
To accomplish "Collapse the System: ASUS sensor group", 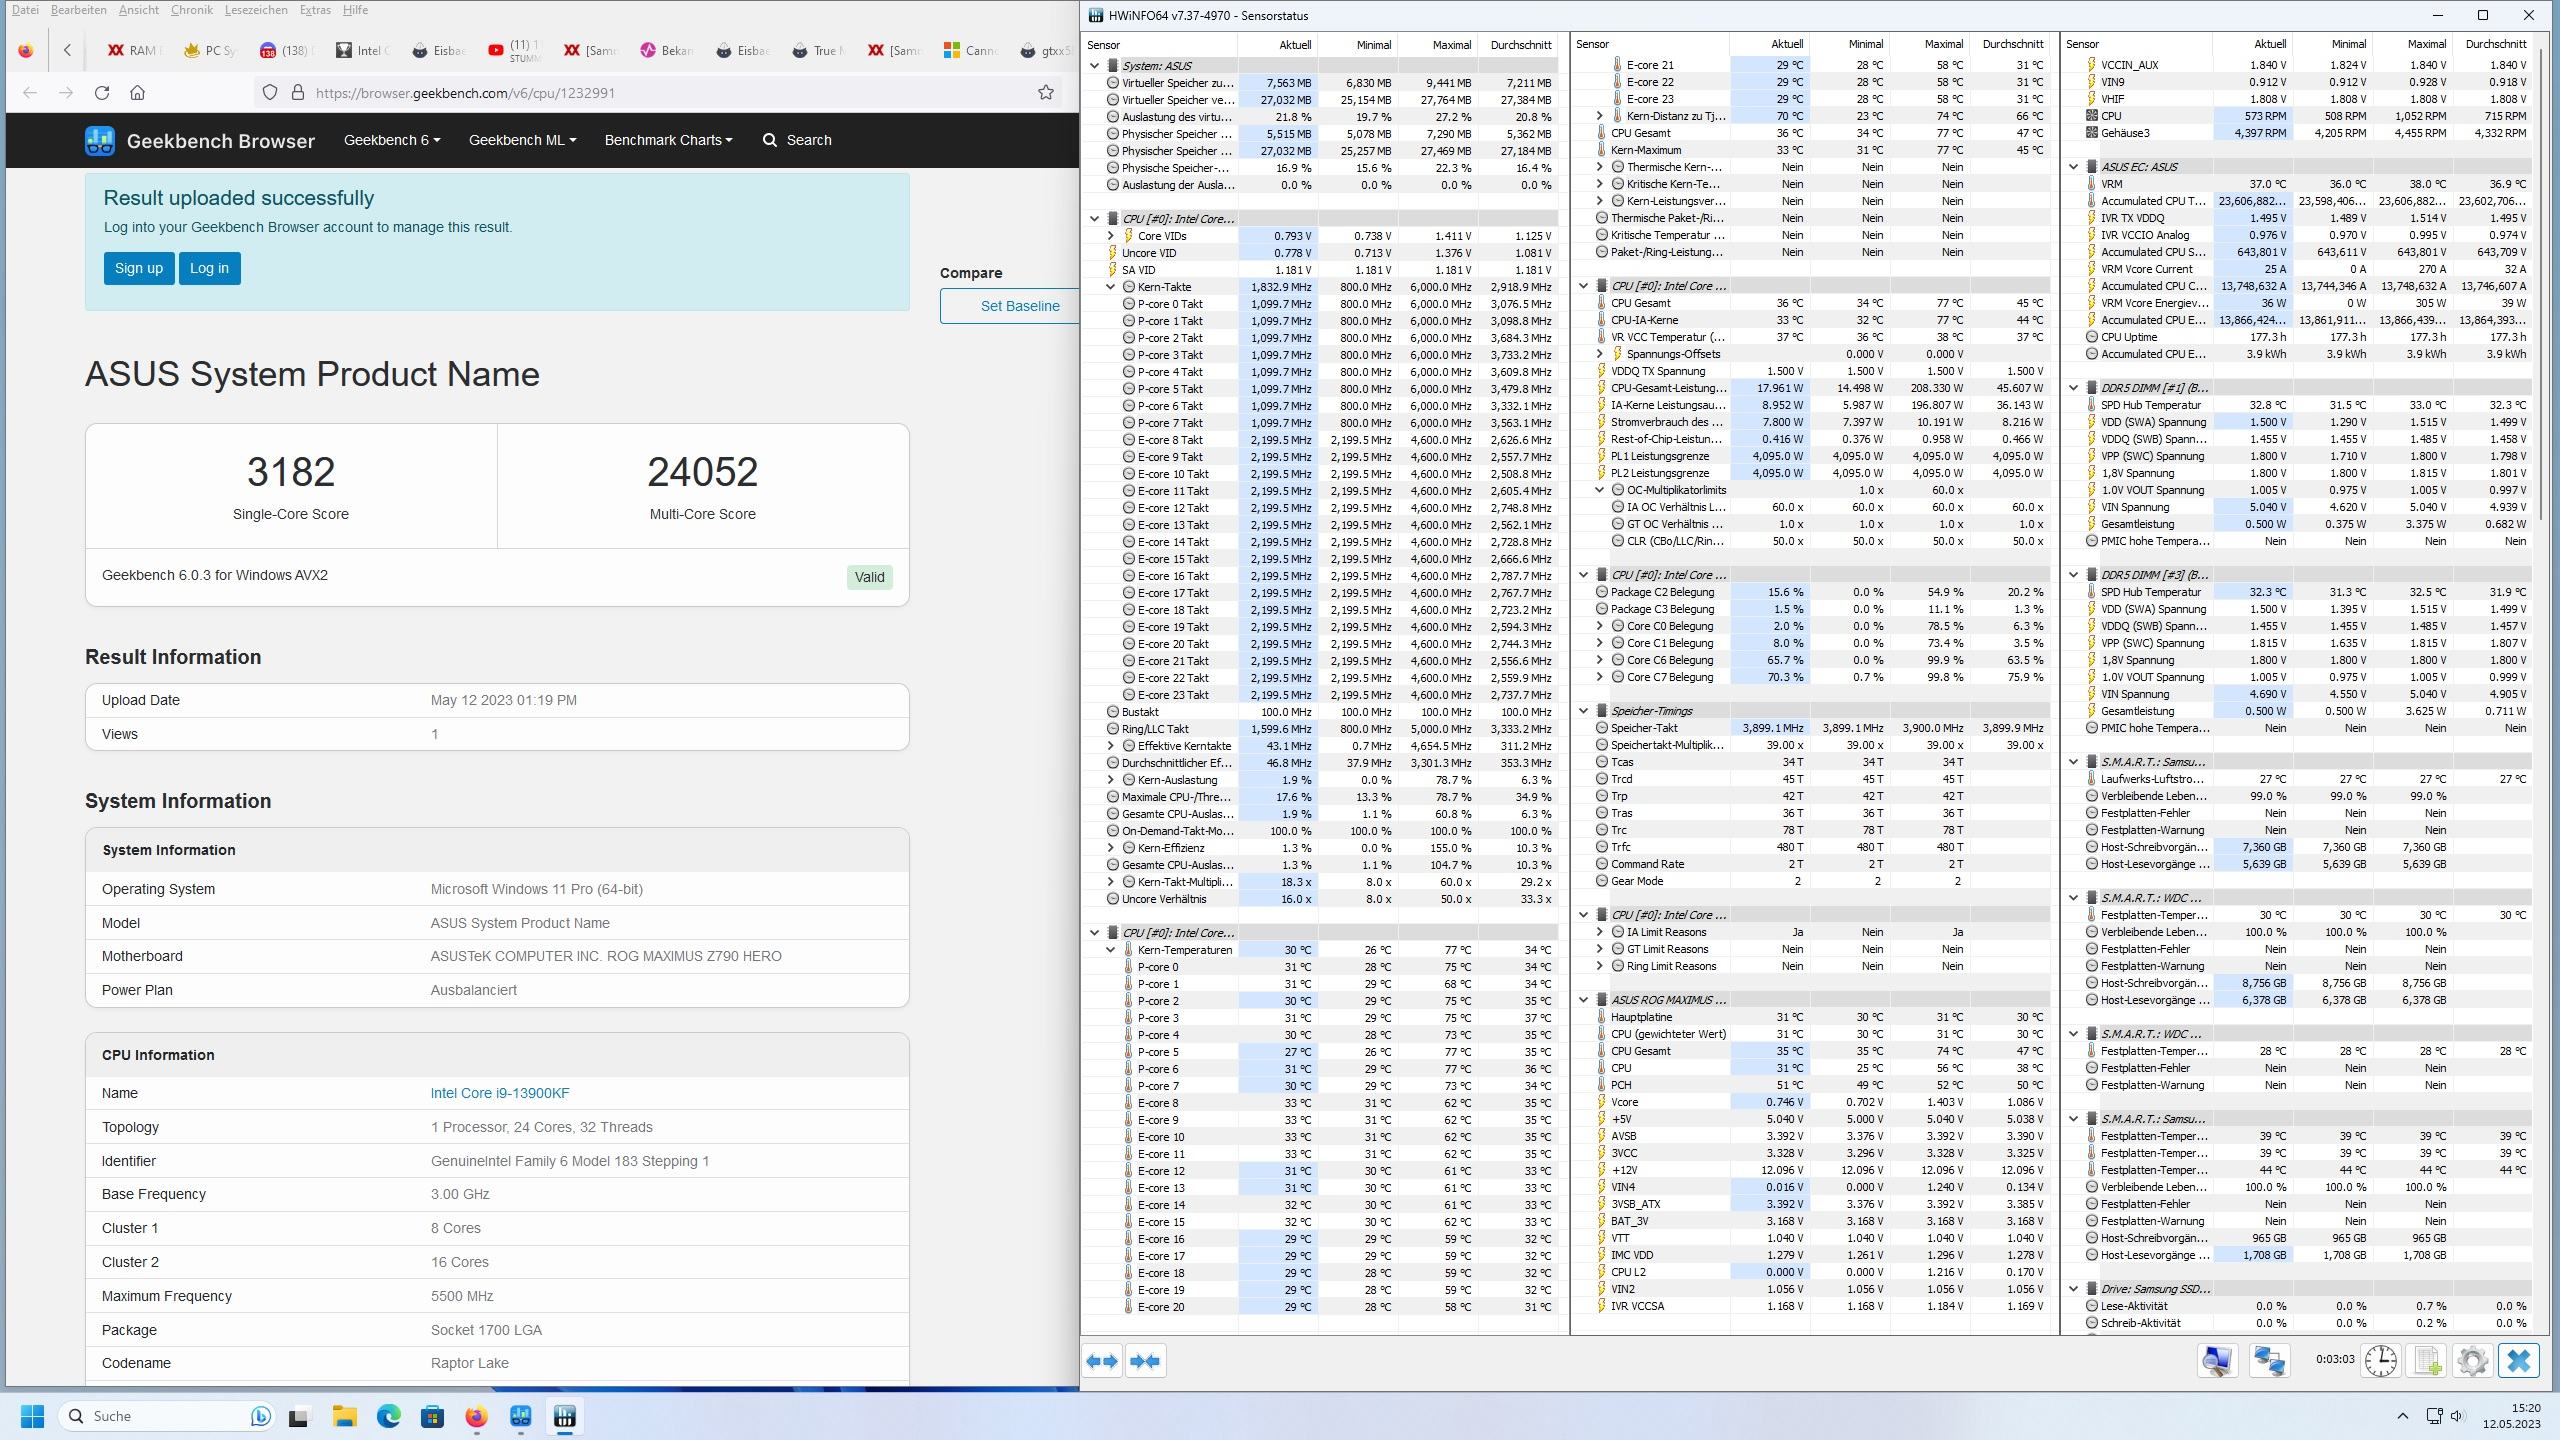I will click(x=1094, y=65).
